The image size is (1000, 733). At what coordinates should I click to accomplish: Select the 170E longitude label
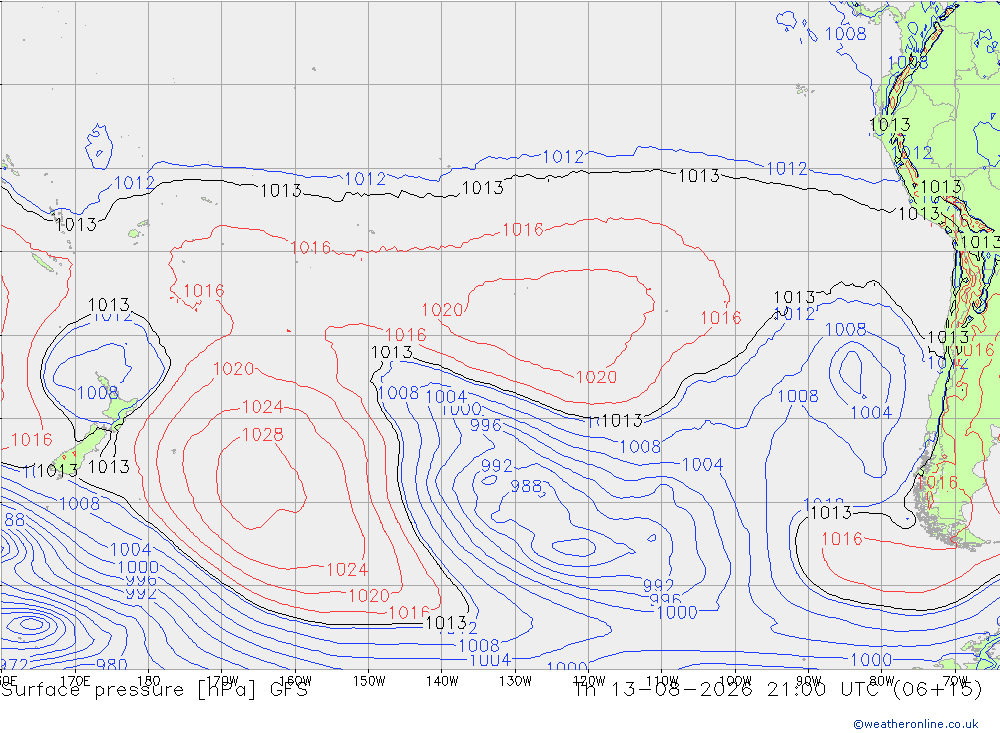tap(75, 681)
